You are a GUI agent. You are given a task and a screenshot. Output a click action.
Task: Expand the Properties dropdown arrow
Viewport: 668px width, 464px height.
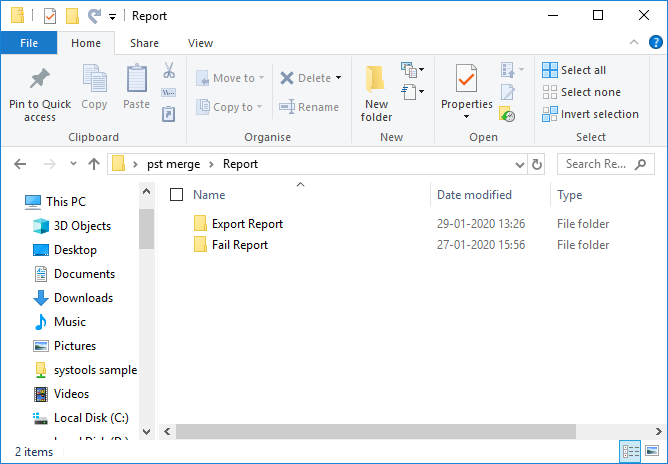466,116
